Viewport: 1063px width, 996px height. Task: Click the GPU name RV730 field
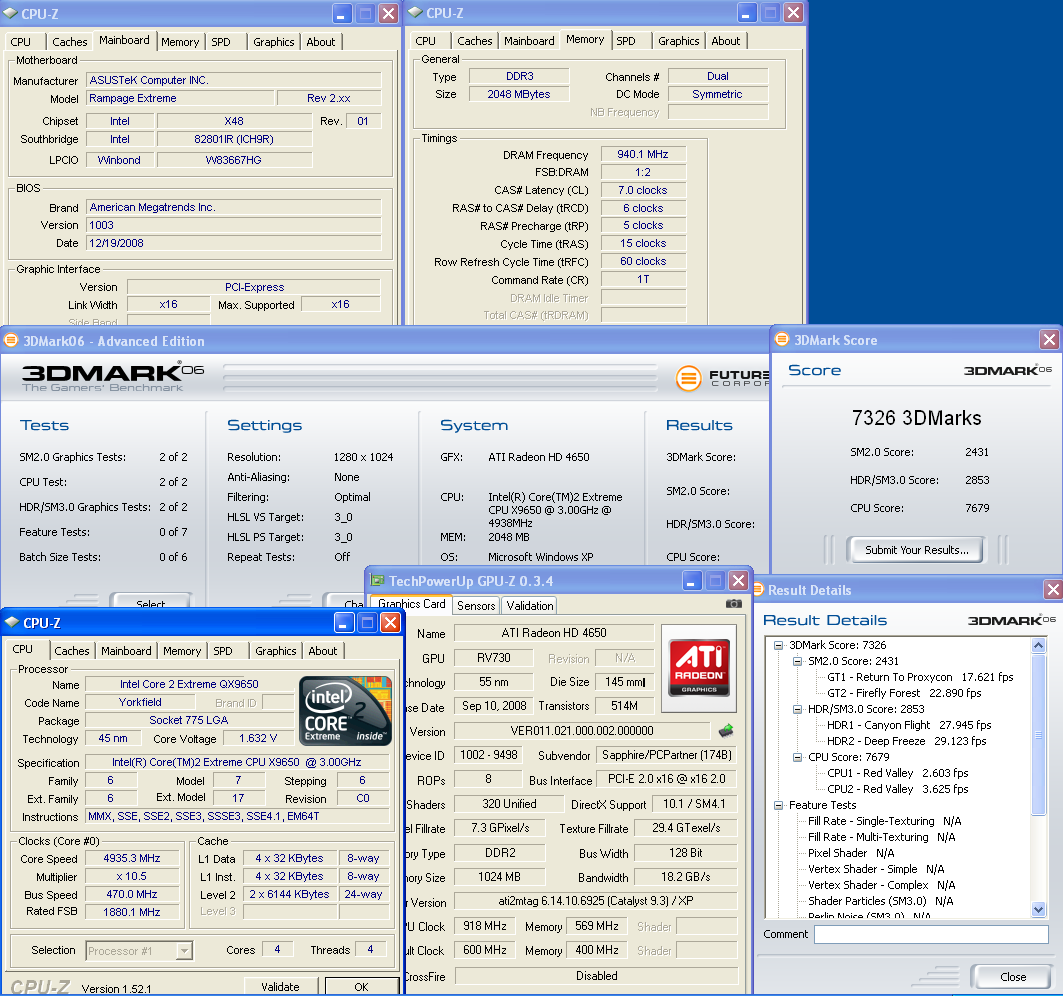point(494,658)
